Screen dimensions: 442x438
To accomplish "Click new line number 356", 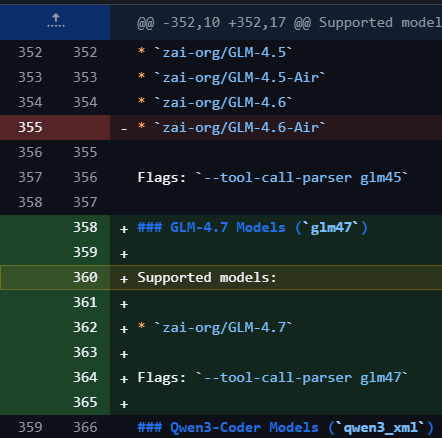I will [85, 177].
